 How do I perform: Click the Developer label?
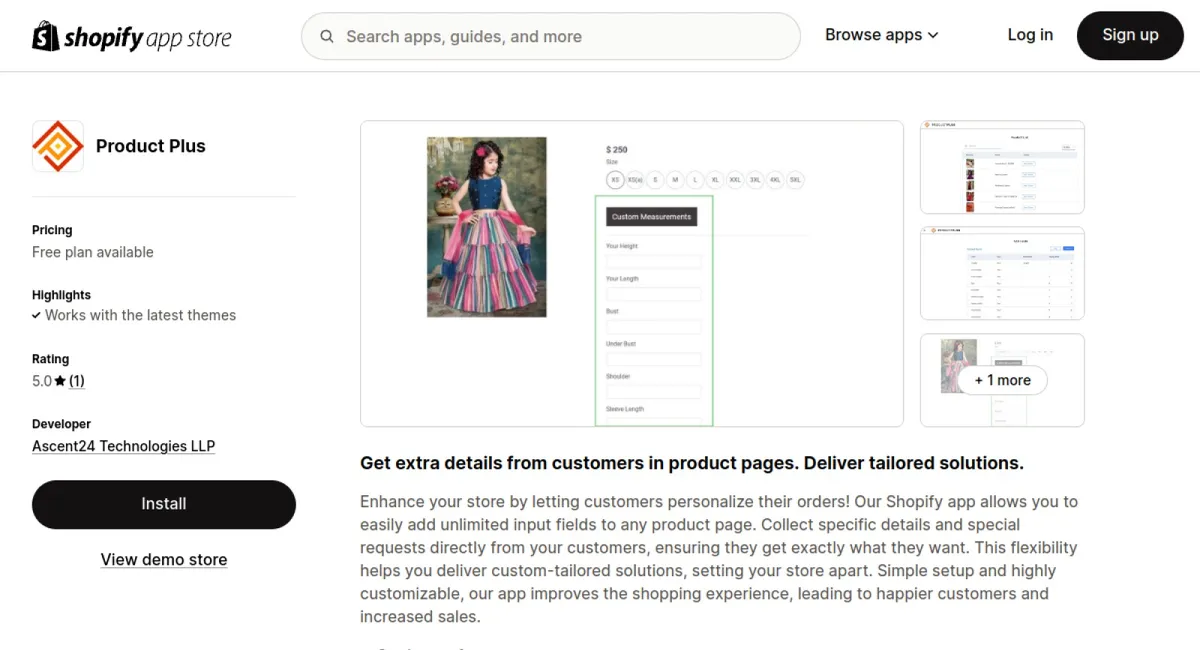point(61,424)
